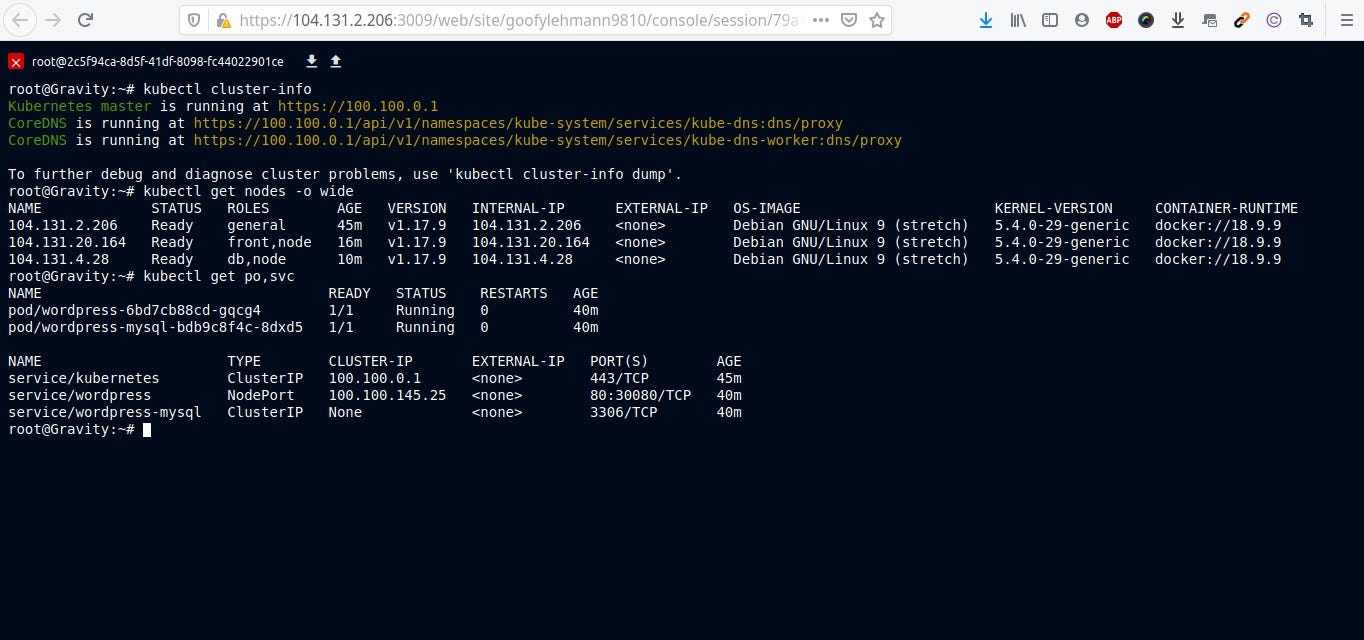
Task: Toggle the sidebar view icon
Action: [x=1050, y=20]
